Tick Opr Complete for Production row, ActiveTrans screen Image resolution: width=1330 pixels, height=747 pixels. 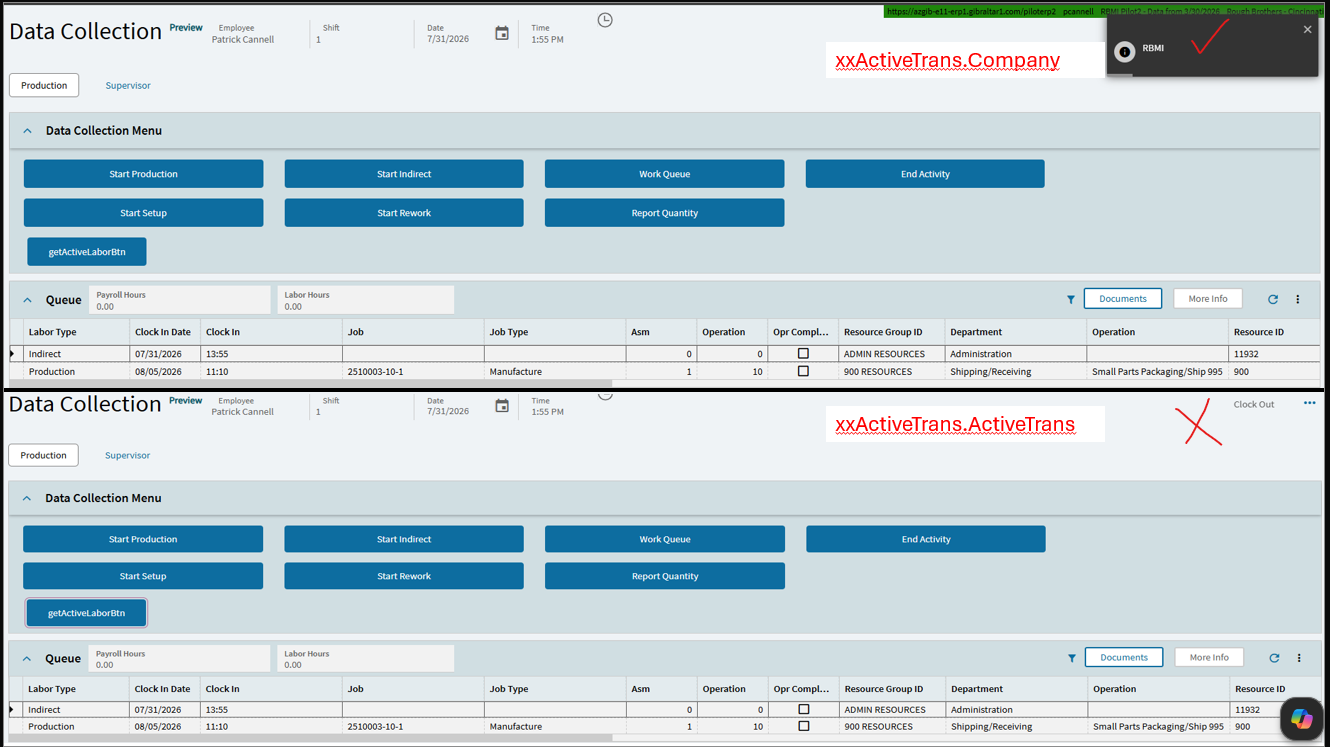click(x=804, y=726)
